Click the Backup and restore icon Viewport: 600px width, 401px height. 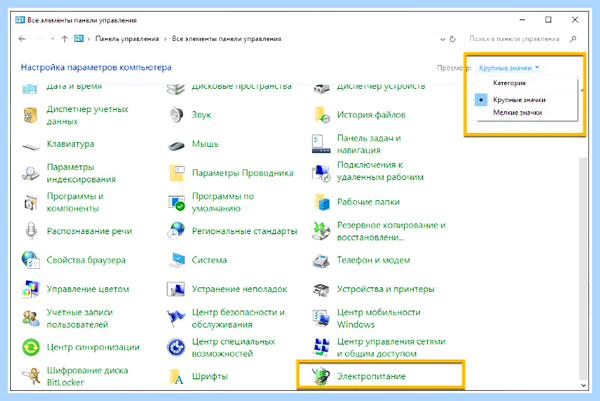point(321,231)
